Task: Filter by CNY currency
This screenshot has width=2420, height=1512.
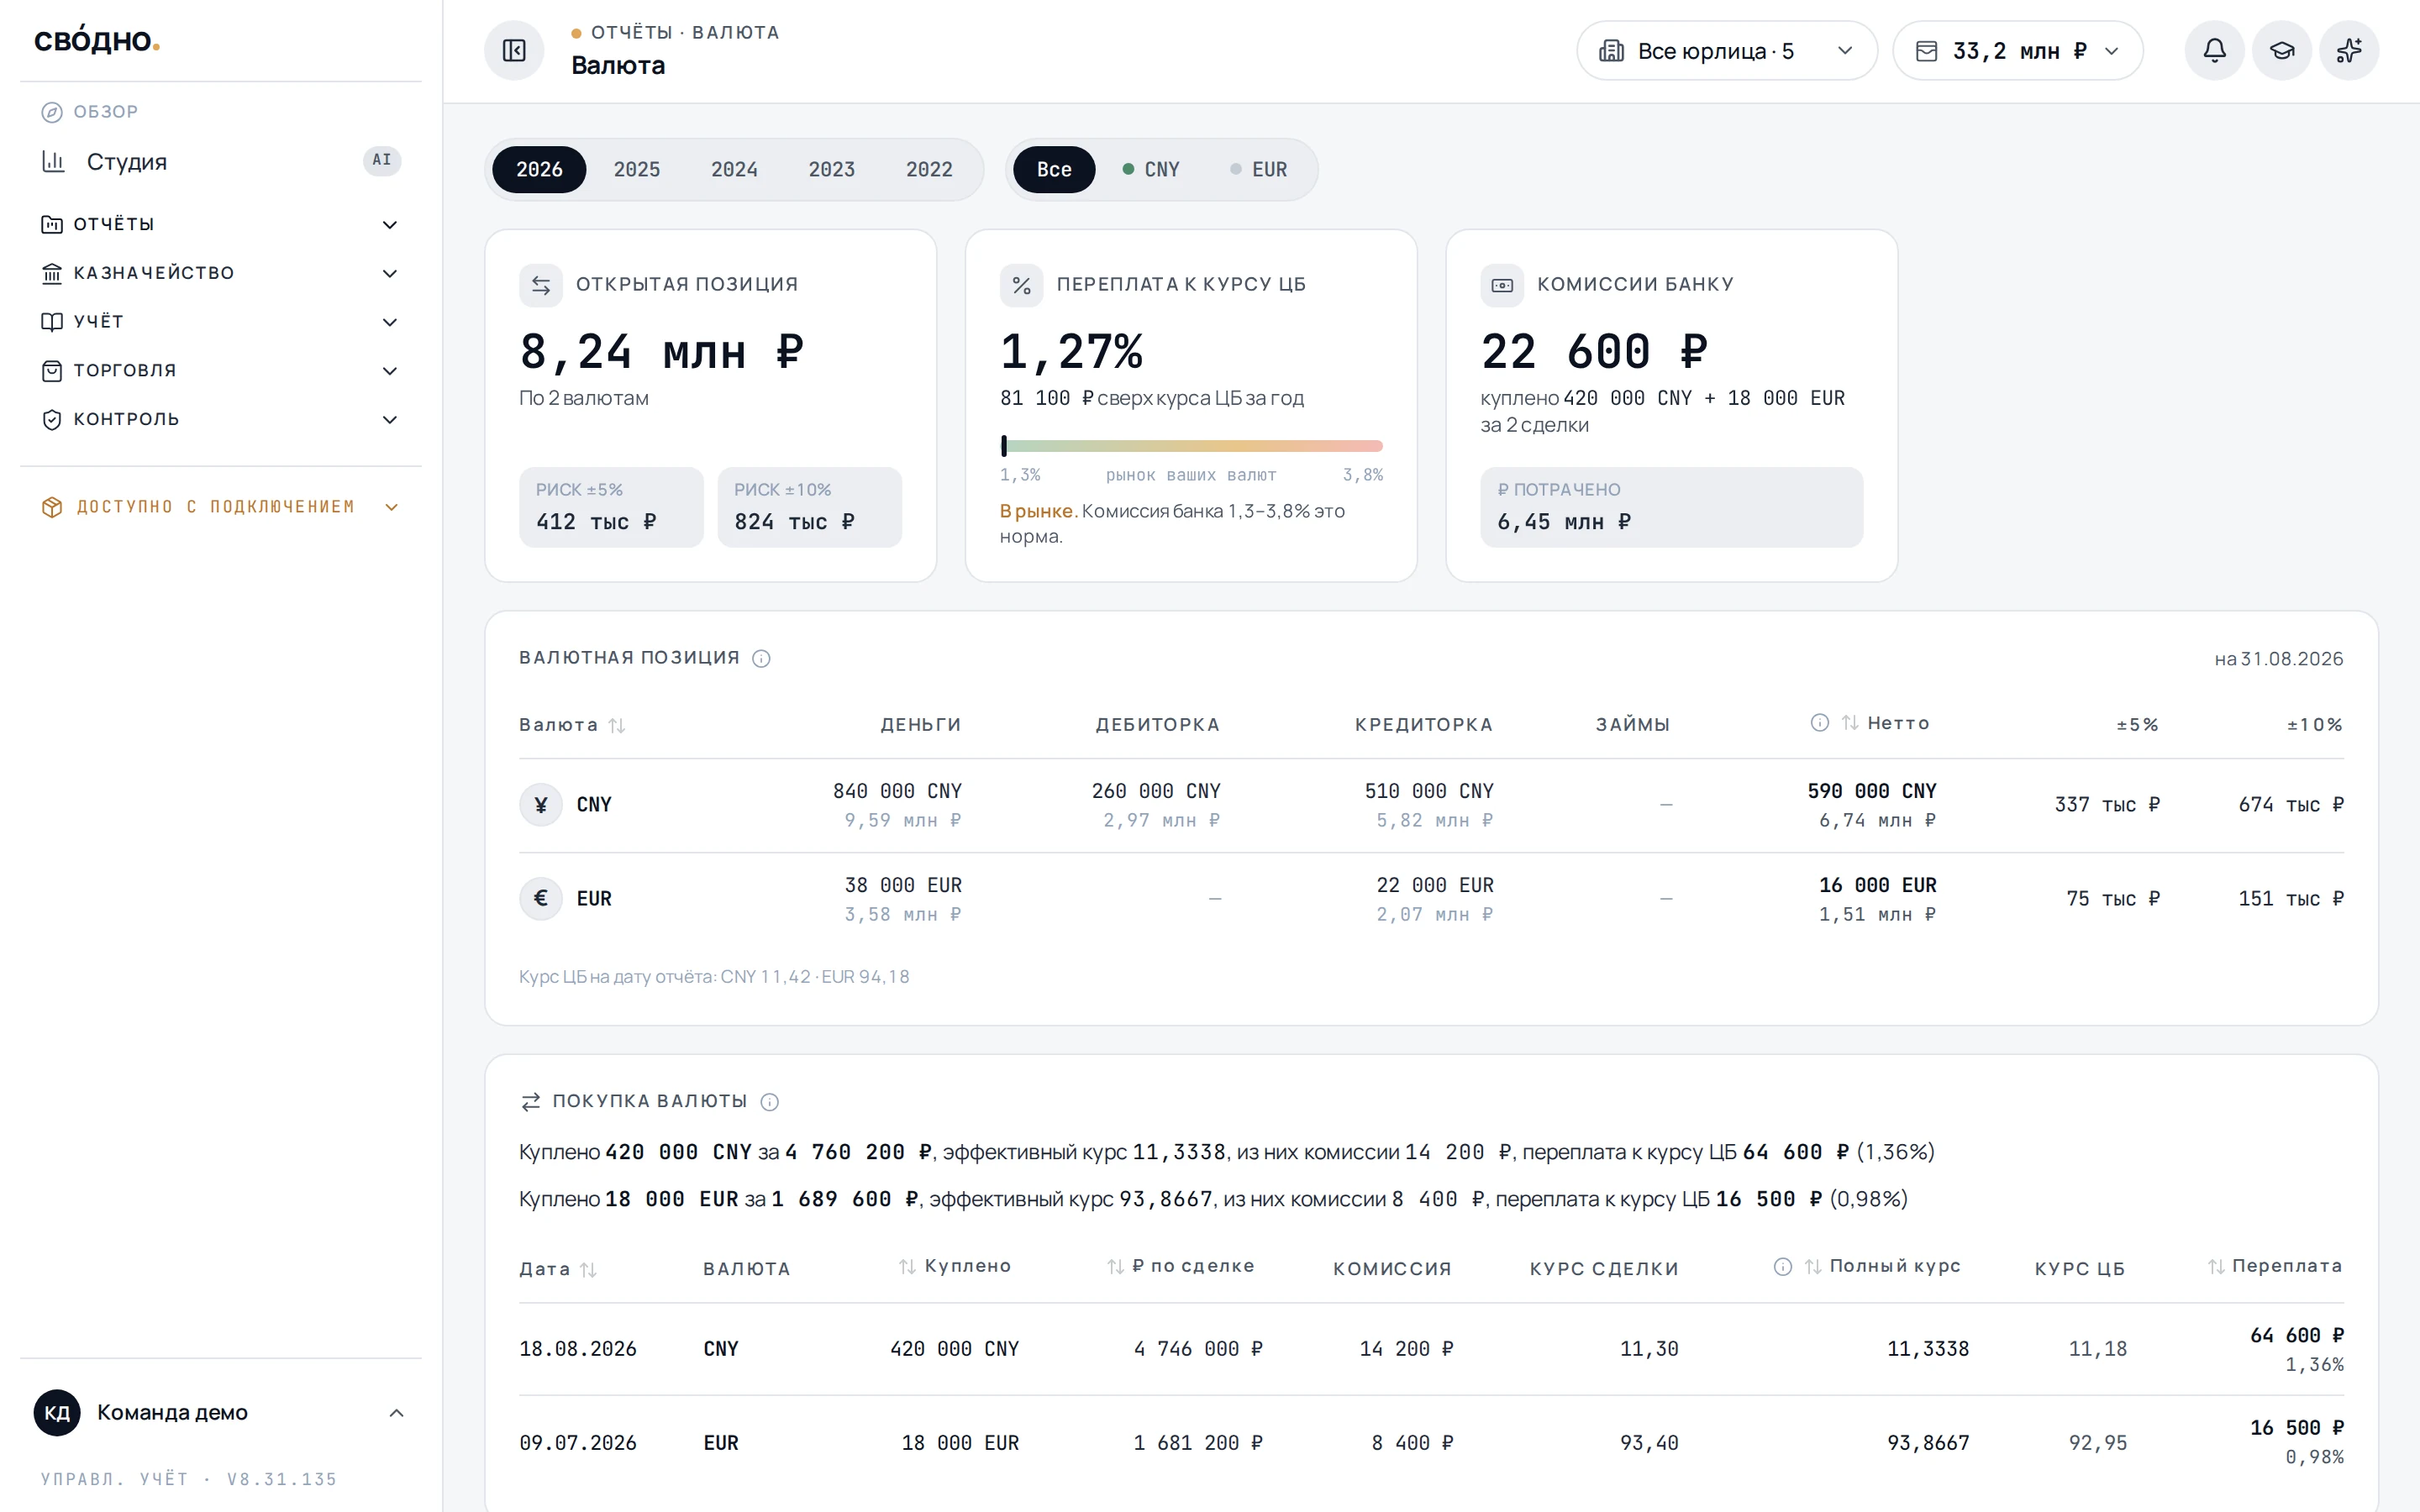Action: [1151, 169]
